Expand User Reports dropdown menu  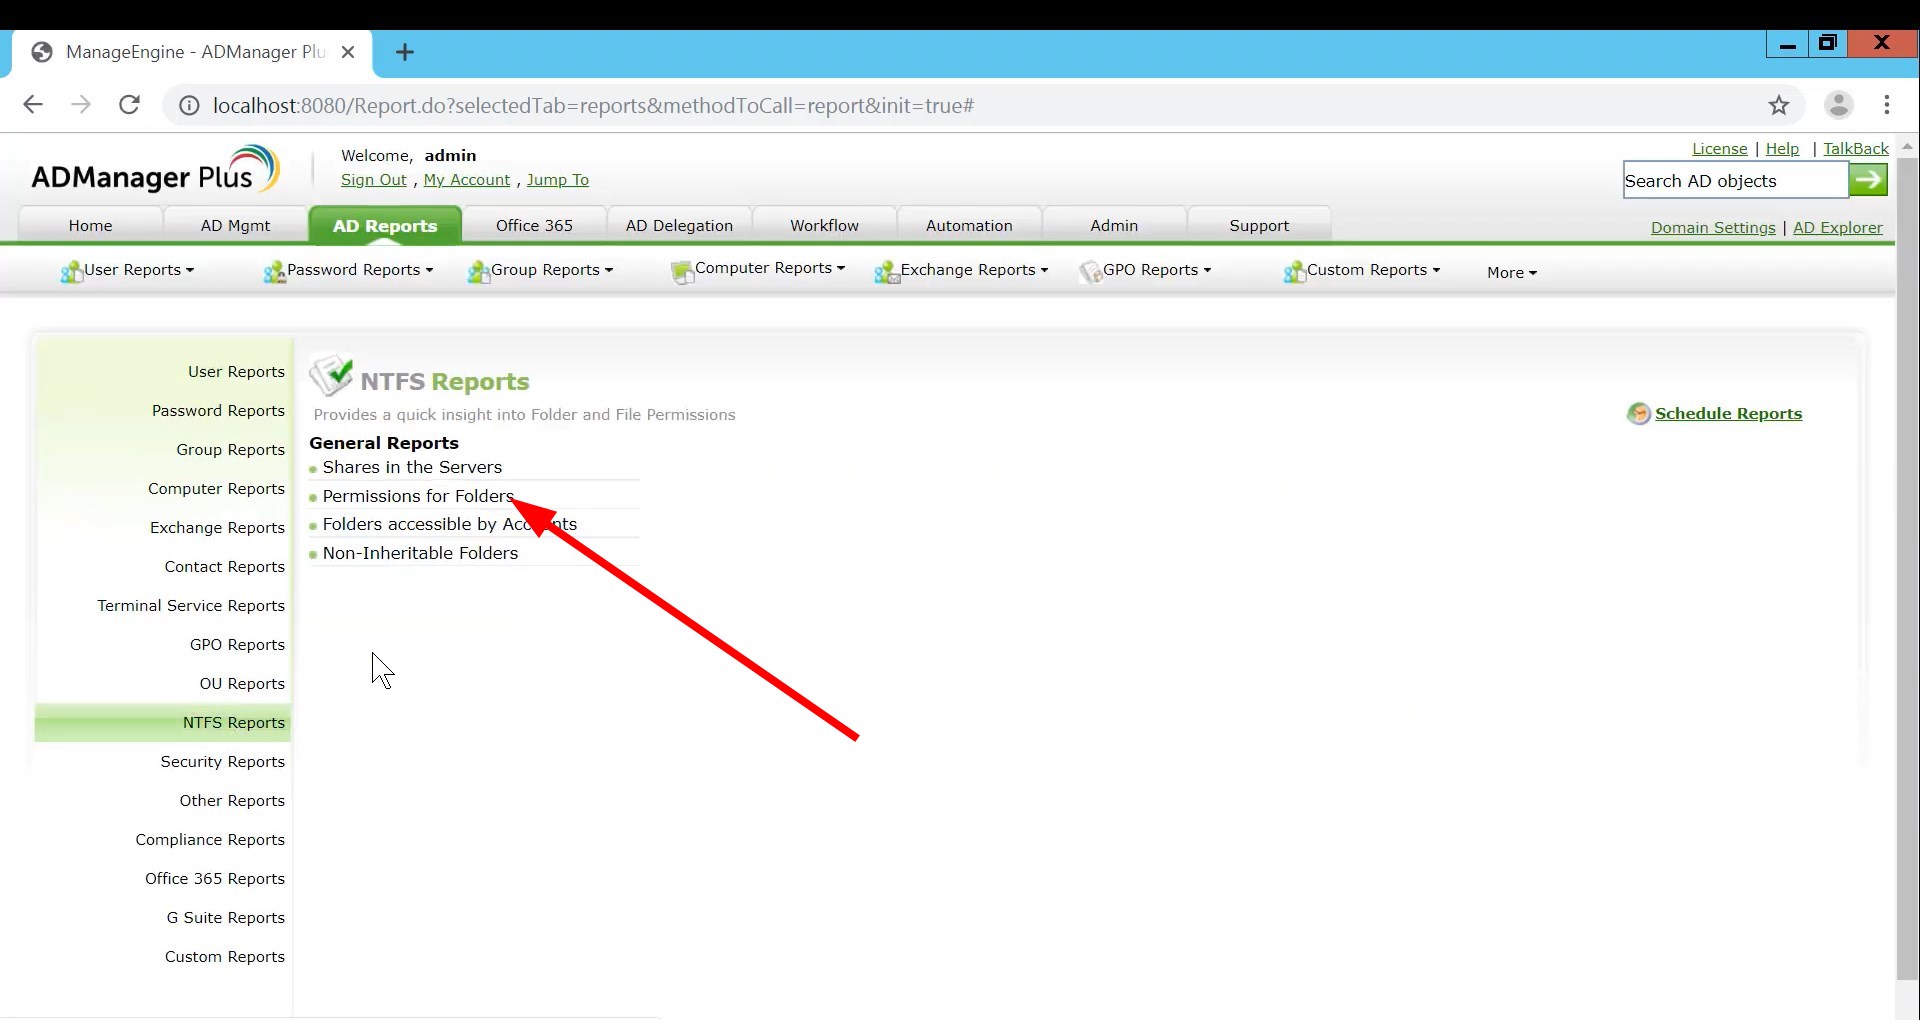(127, 270)
